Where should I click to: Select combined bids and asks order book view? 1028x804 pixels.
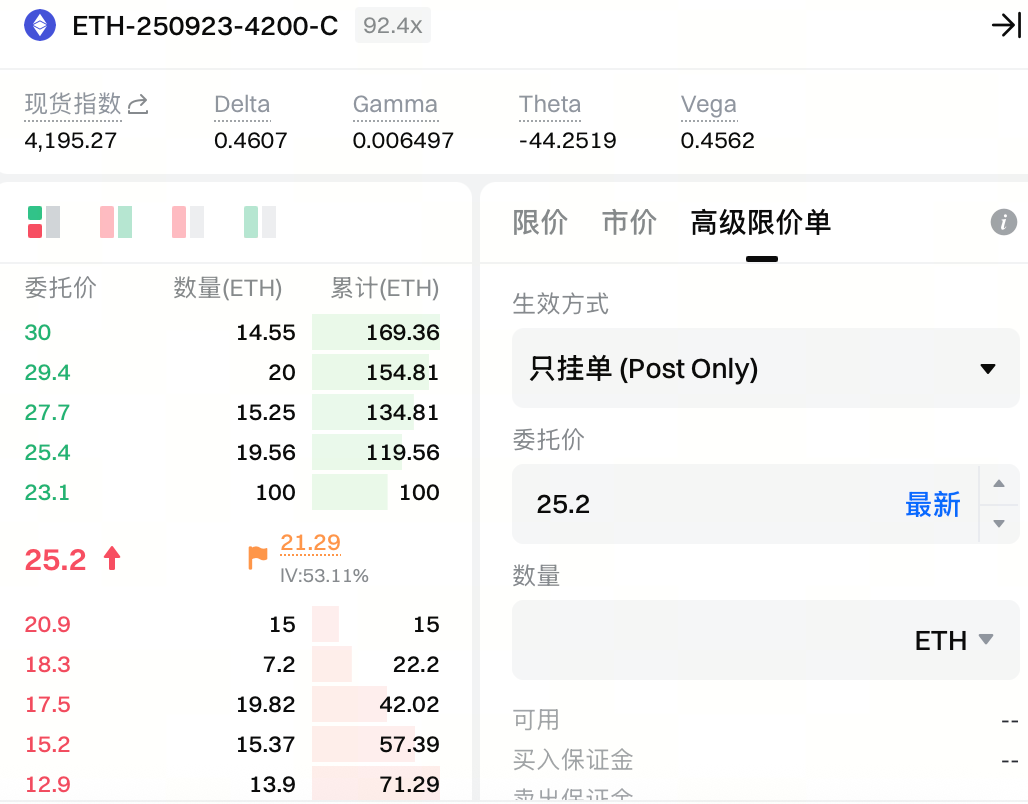coord(44,222)
